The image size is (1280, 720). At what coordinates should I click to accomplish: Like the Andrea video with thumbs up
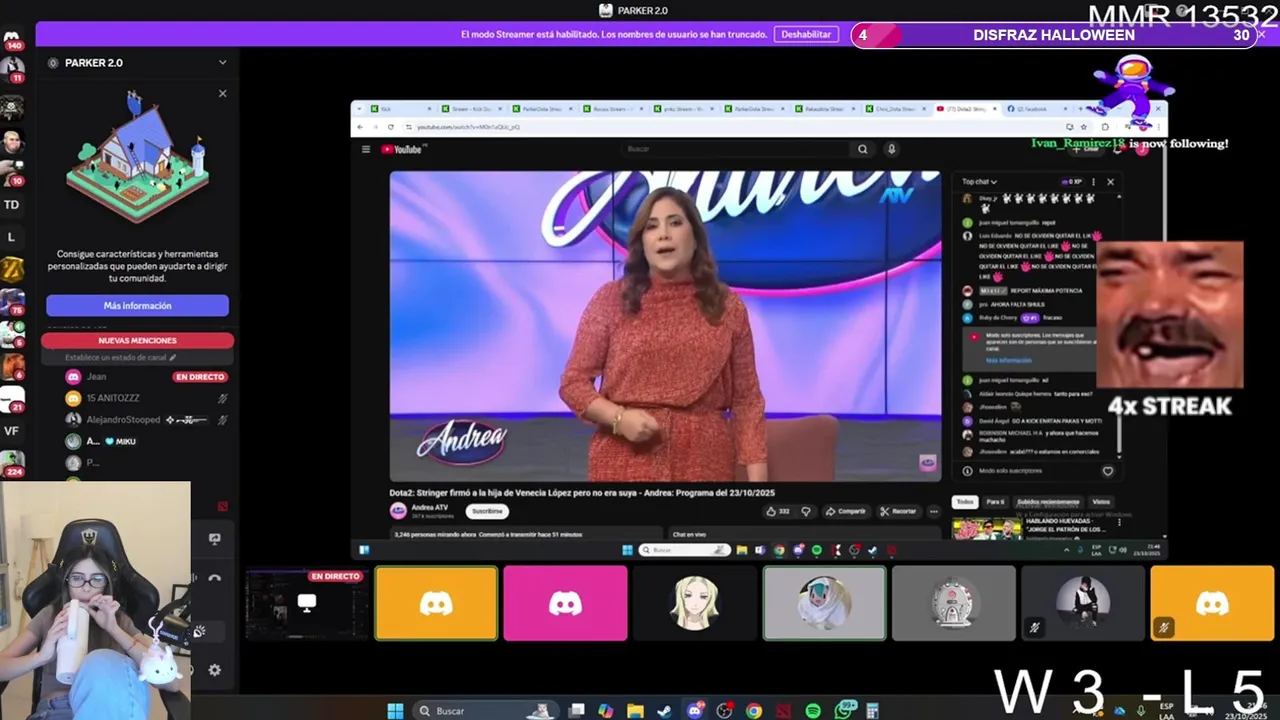click(x=776, y=511)
